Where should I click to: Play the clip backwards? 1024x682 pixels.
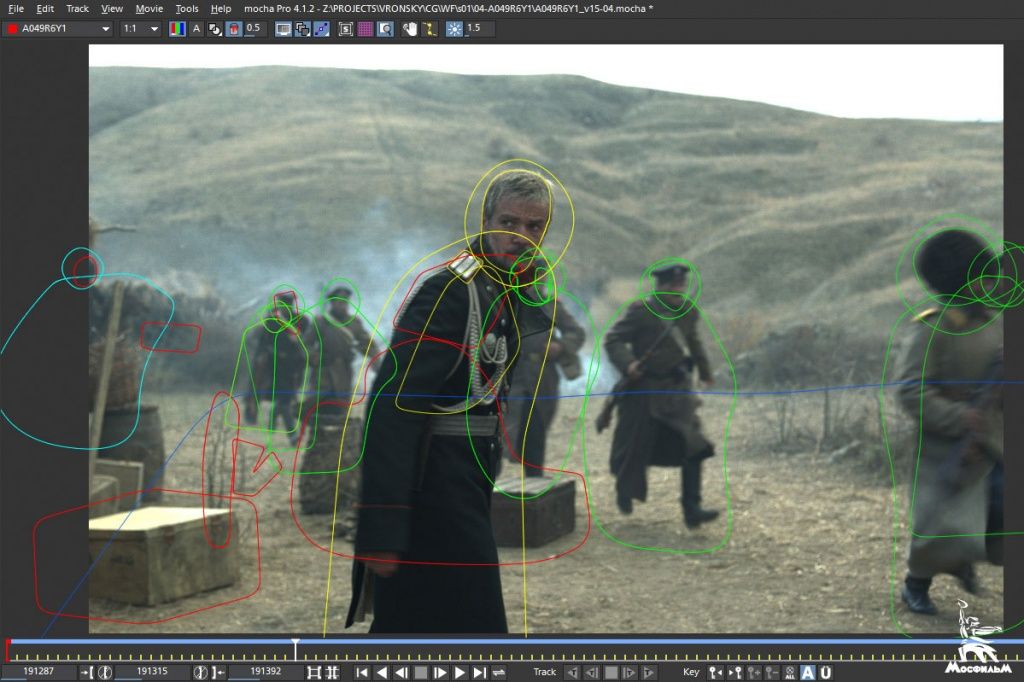[382, 672]
